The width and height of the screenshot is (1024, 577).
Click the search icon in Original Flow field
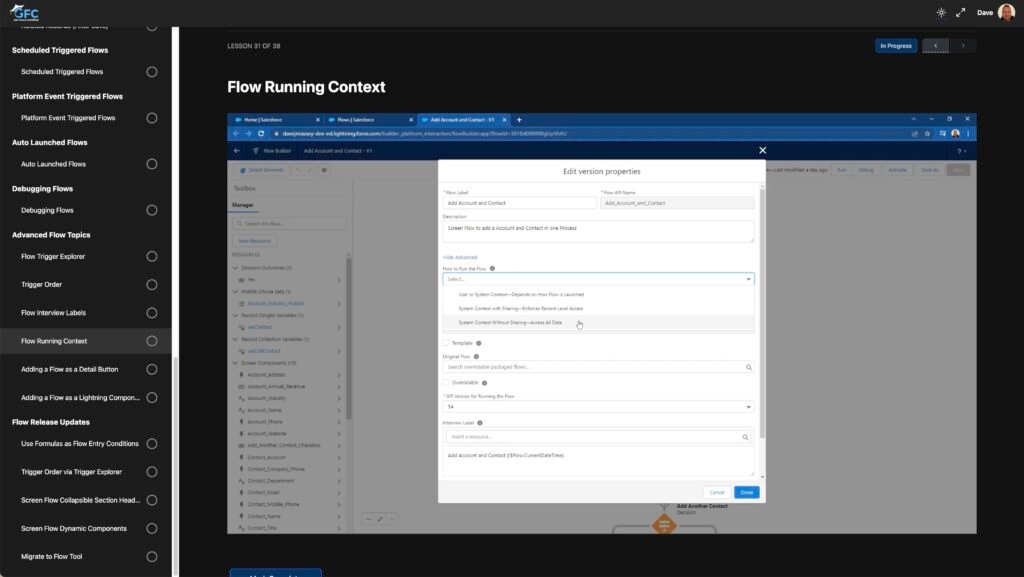[748, 367]
